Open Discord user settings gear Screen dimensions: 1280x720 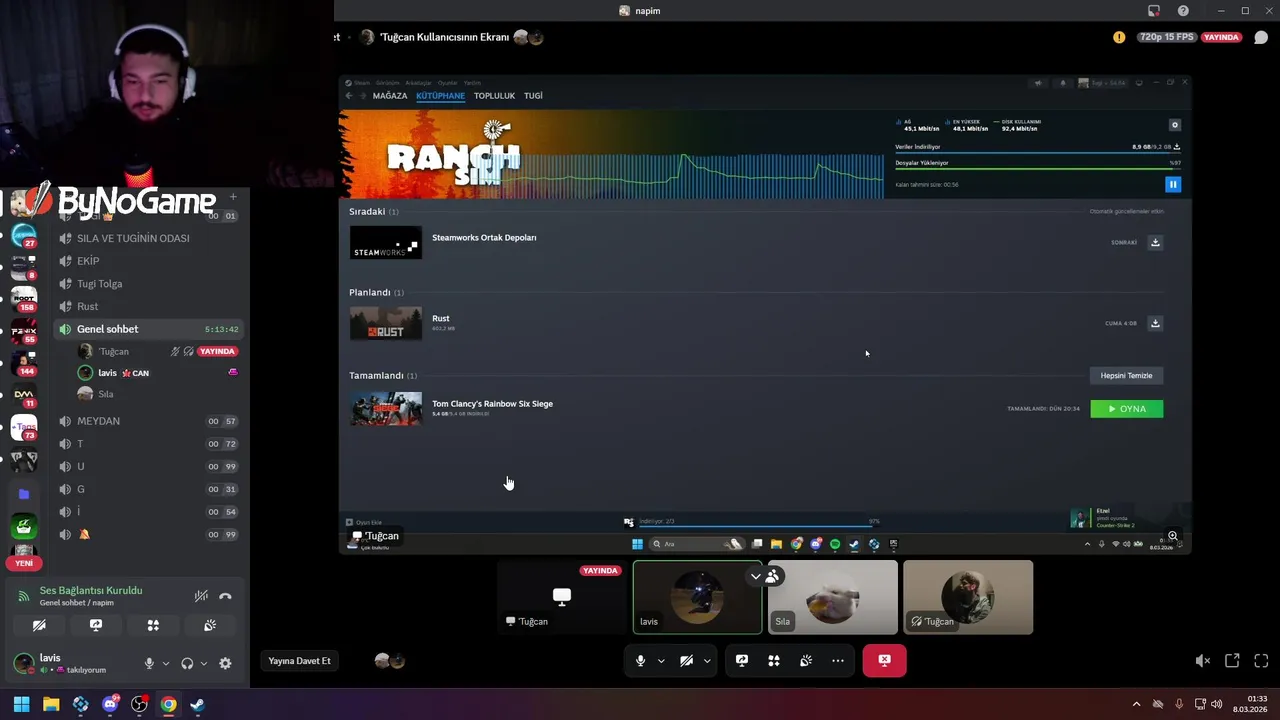pos(225,663)
